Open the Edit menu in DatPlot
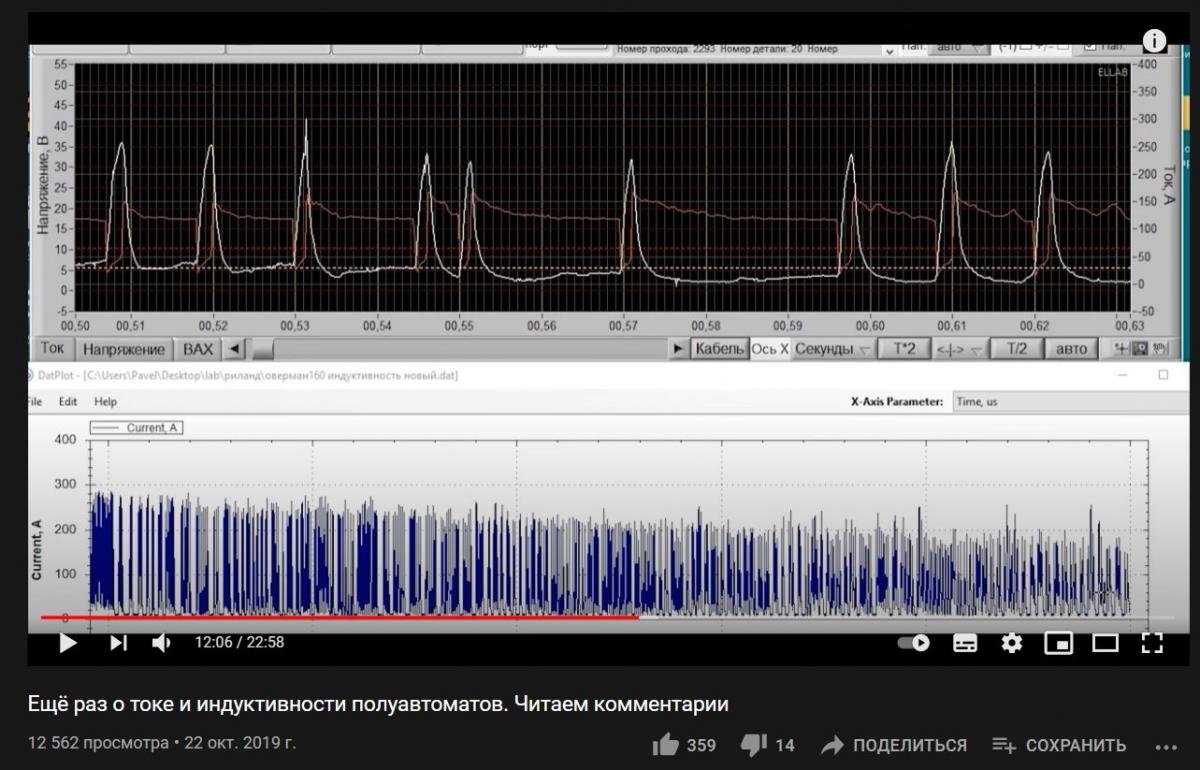This screenshot has height=770, width=1200. coord(67,401)
